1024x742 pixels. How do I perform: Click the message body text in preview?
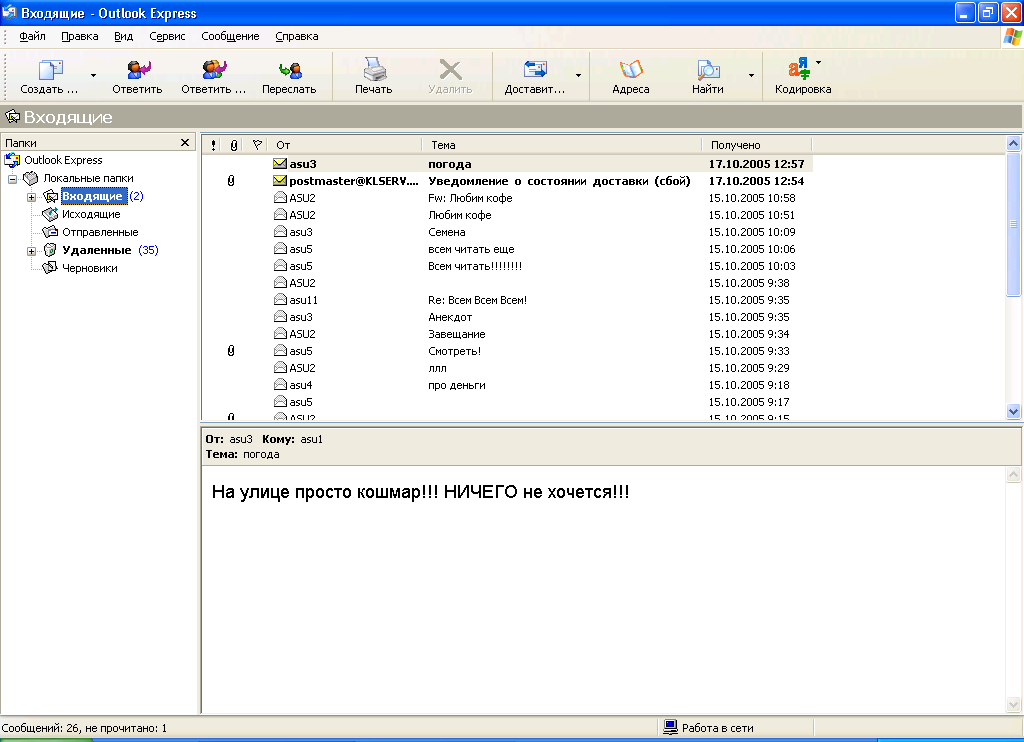coord(421,492)
